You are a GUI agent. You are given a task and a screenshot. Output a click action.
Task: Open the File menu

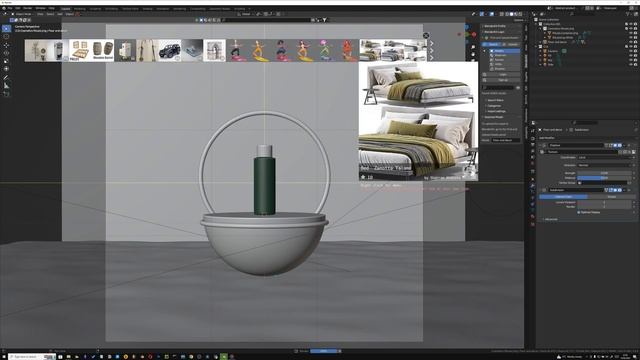coord(10,8)
